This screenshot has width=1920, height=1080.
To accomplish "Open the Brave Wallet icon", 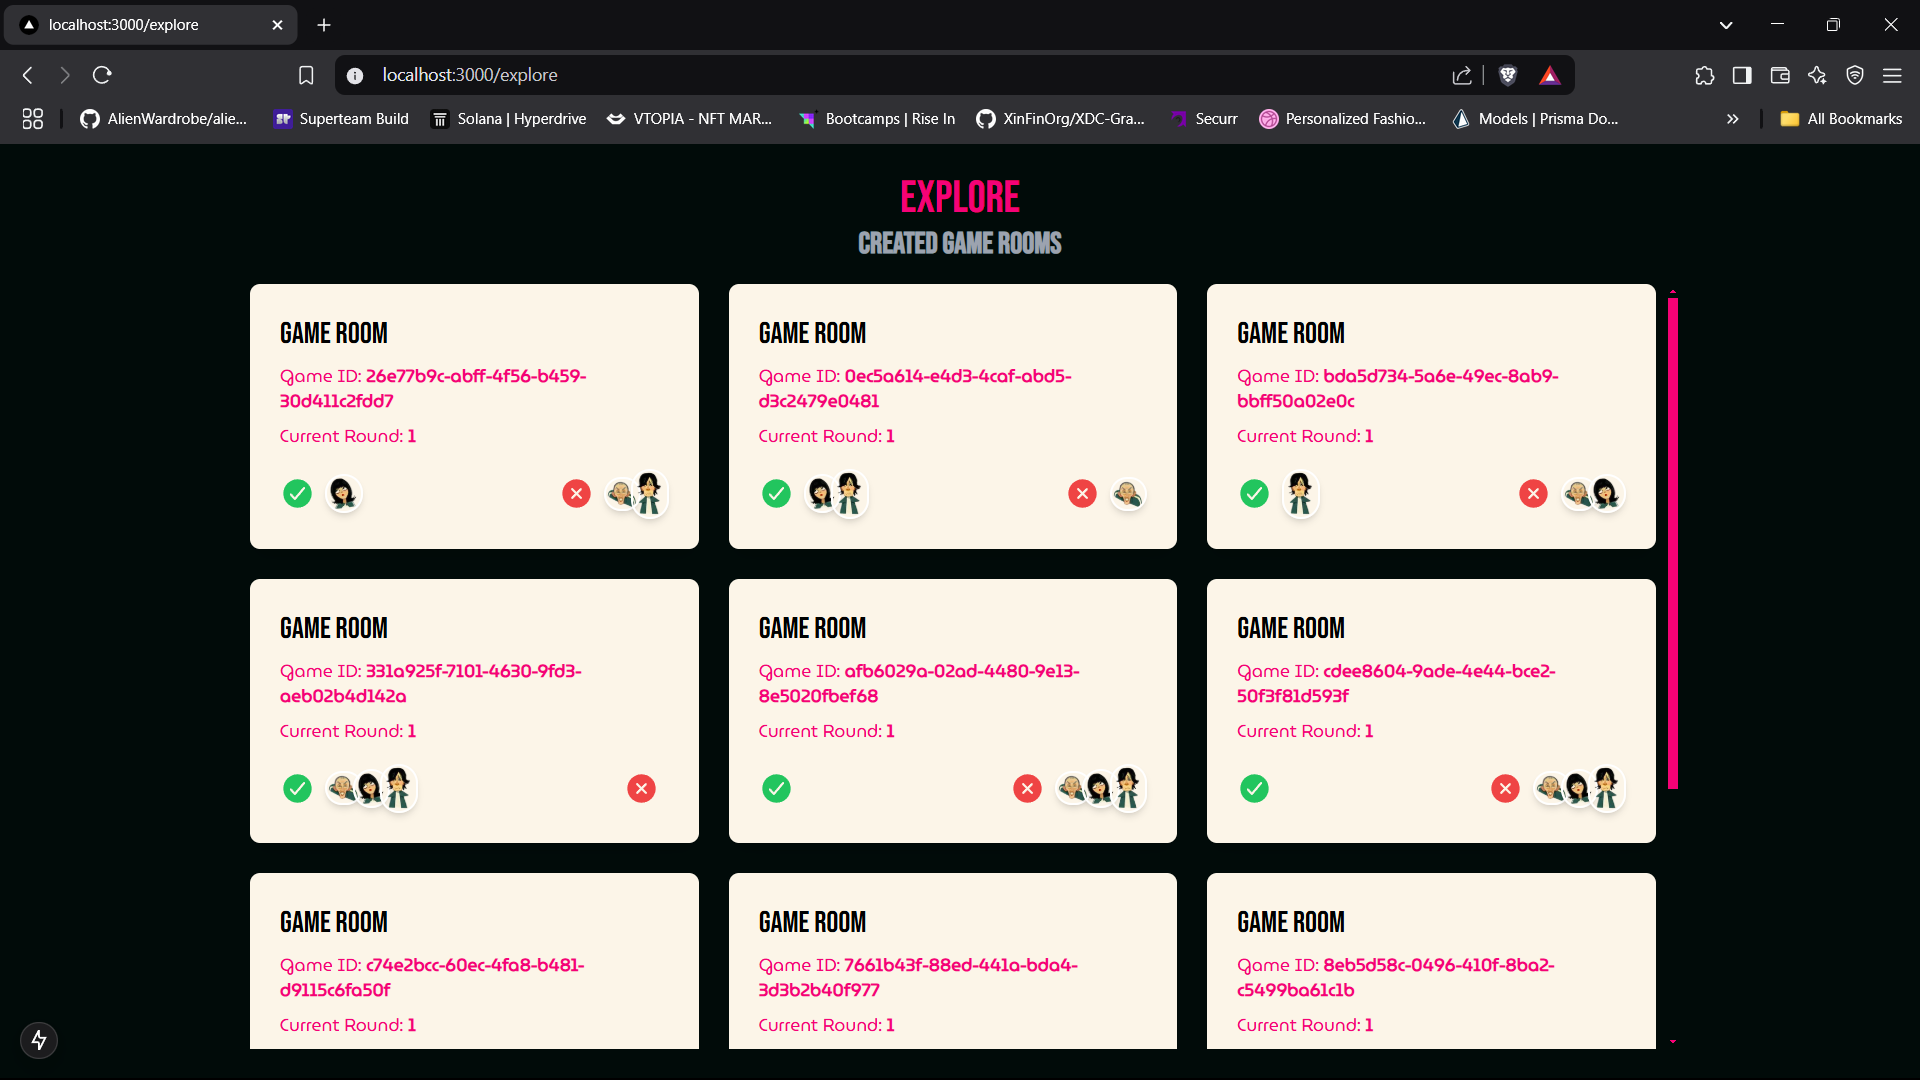I will [x=1779, y=75].
